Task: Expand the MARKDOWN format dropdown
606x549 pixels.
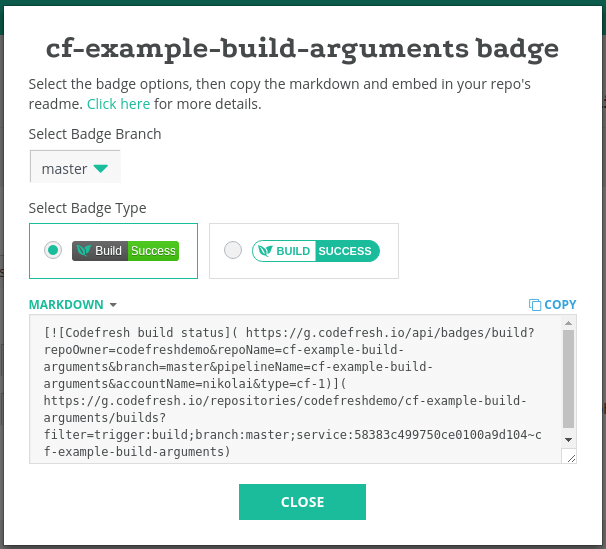Action: (73, 305)
